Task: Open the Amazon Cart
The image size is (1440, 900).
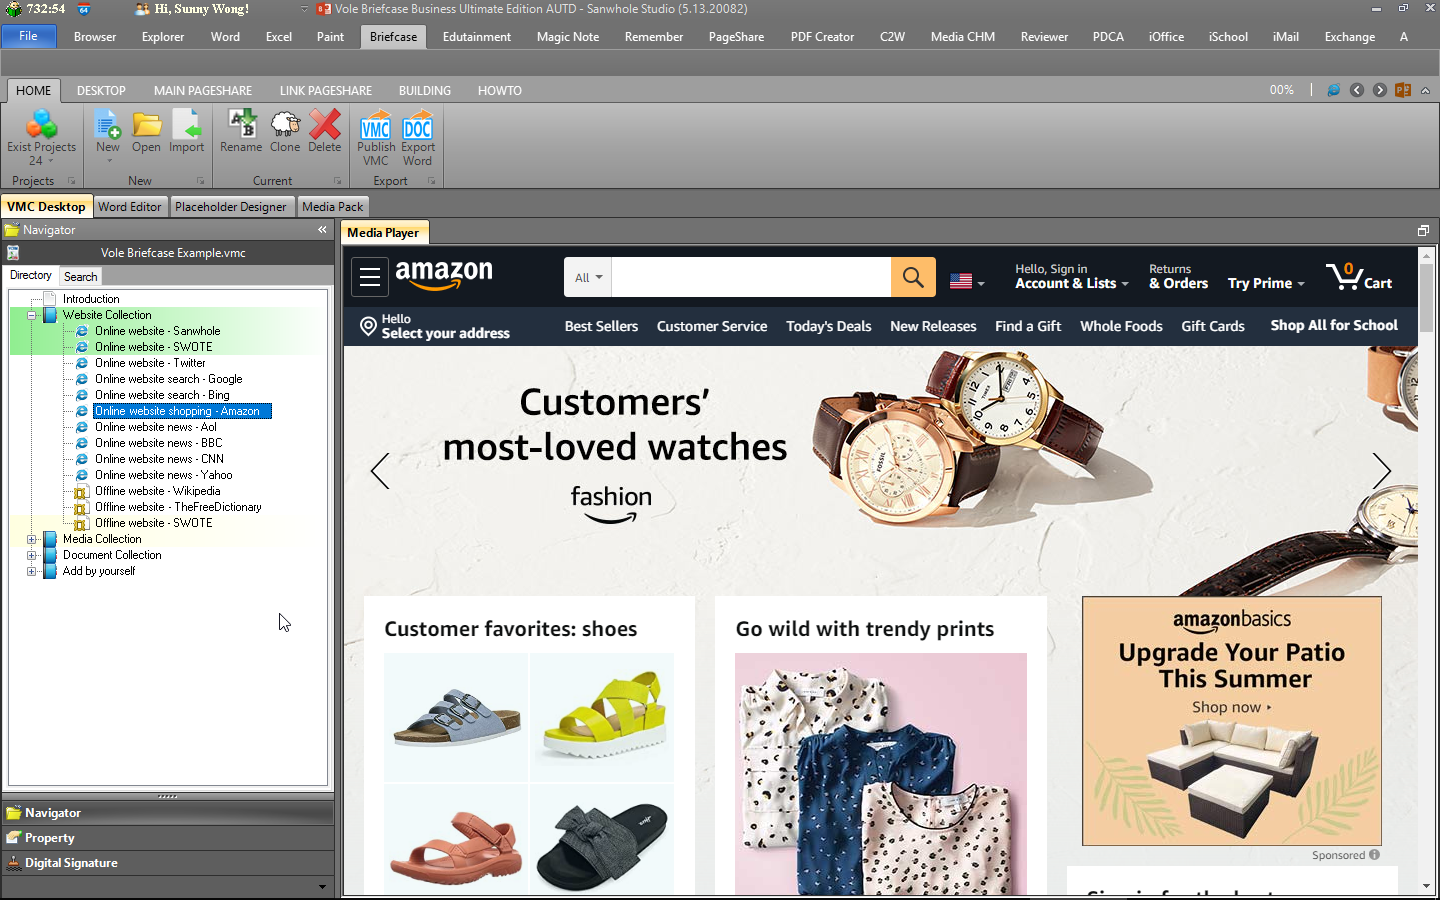Action: (x=1359, y=277)
